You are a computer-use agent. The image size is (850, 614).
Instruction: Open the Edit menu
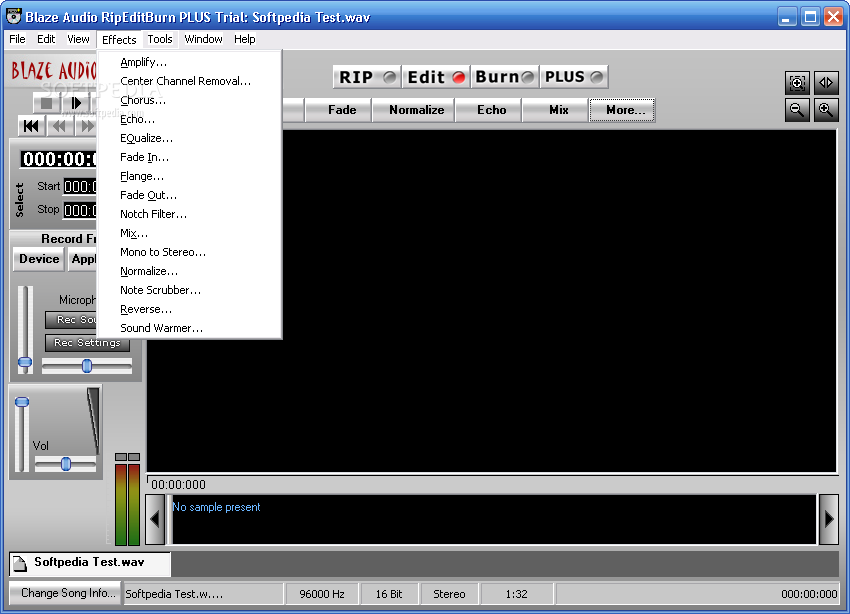pos(46,39)
